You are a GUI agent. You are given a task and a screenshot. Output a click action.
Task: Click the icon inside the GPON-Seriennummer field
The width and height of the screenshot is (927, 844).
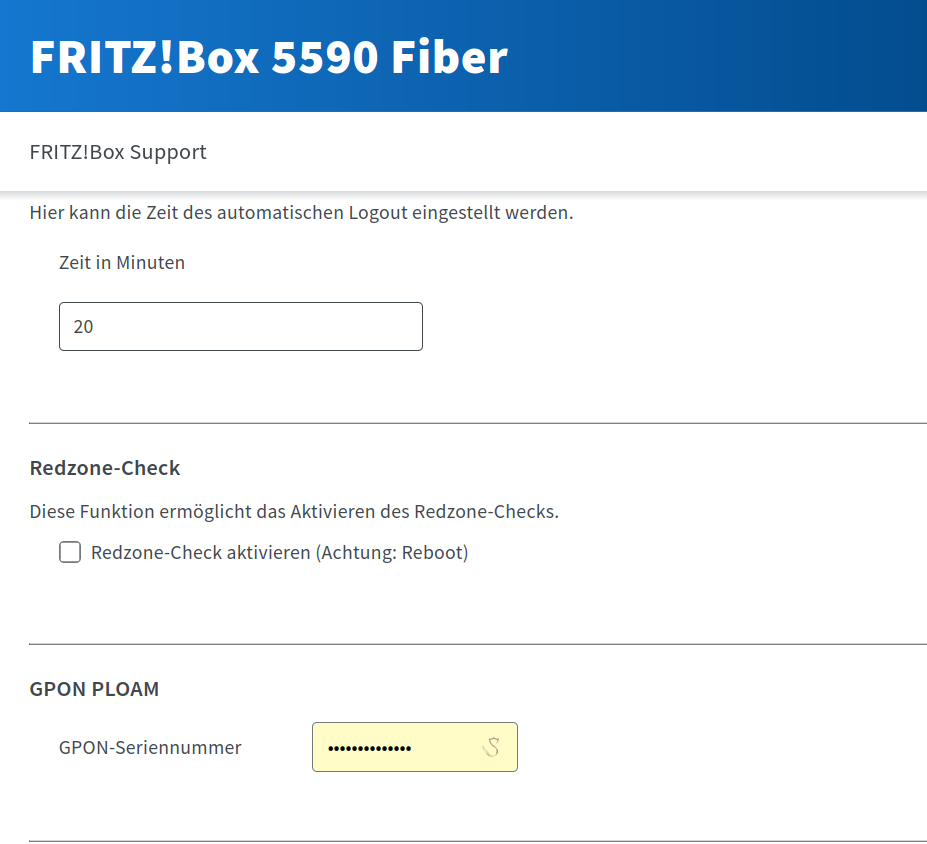pyautogui.click(x=491, y=748)
